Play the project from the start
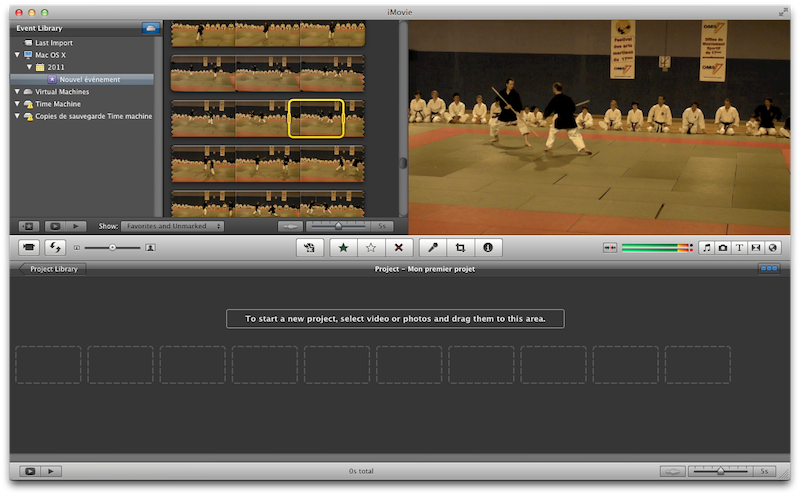Screen dimensions: 800x495 coord(51,471)
